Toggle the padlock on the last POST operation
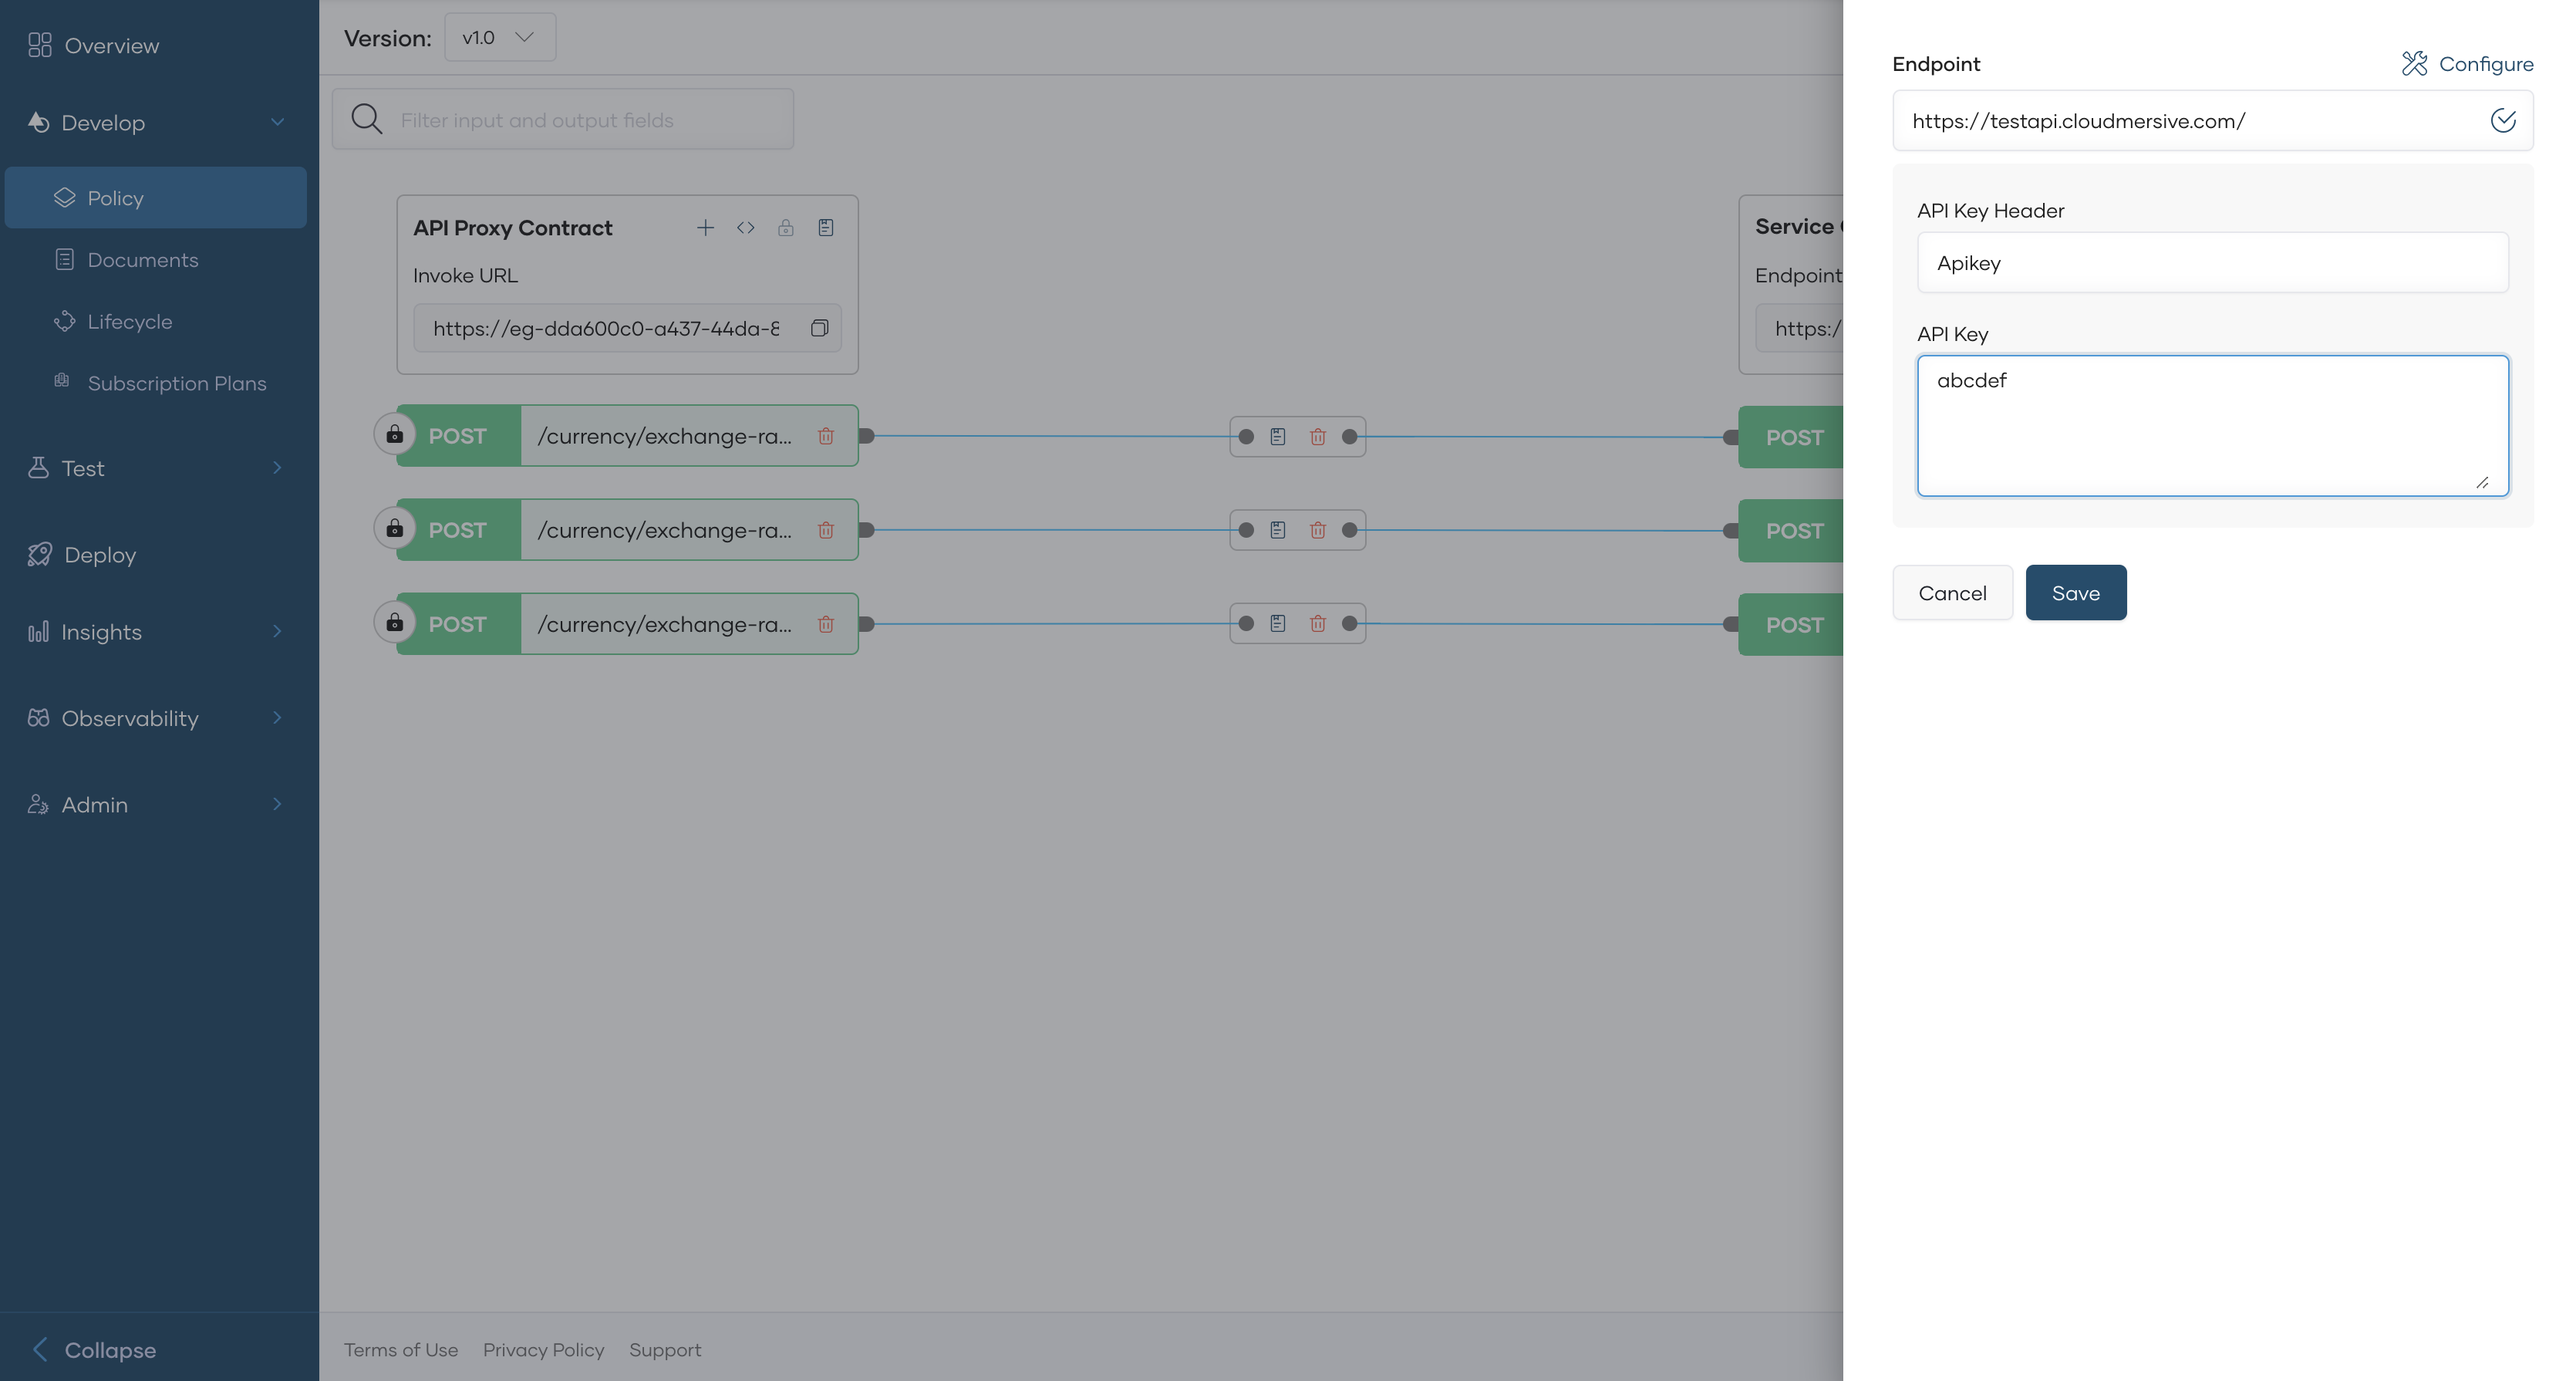The image size is (2576, 1381). (x=395, y=623)
